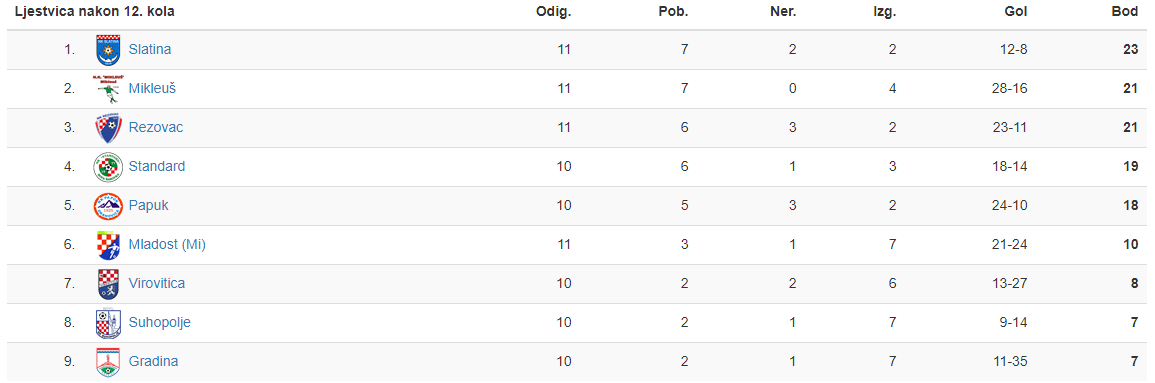The image size is (1155, 383).
Task: Open the Mikleuš team link
Action: tap(152, 89)
